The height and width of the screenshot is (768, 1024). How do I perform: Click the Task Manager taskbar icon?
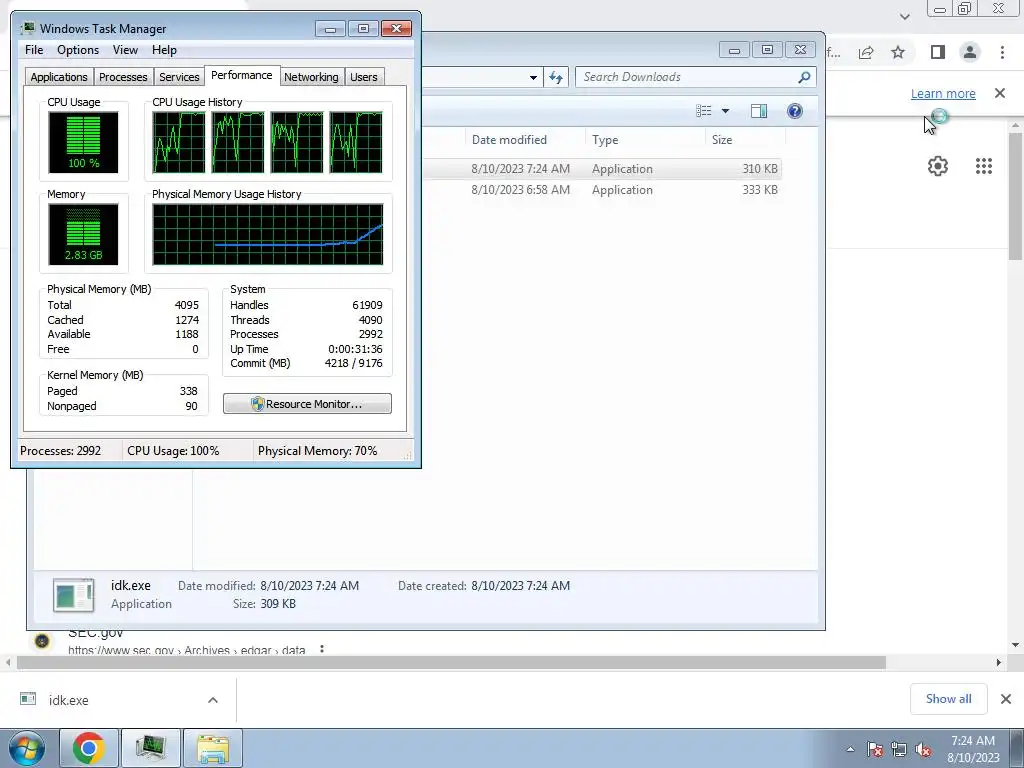150,748
